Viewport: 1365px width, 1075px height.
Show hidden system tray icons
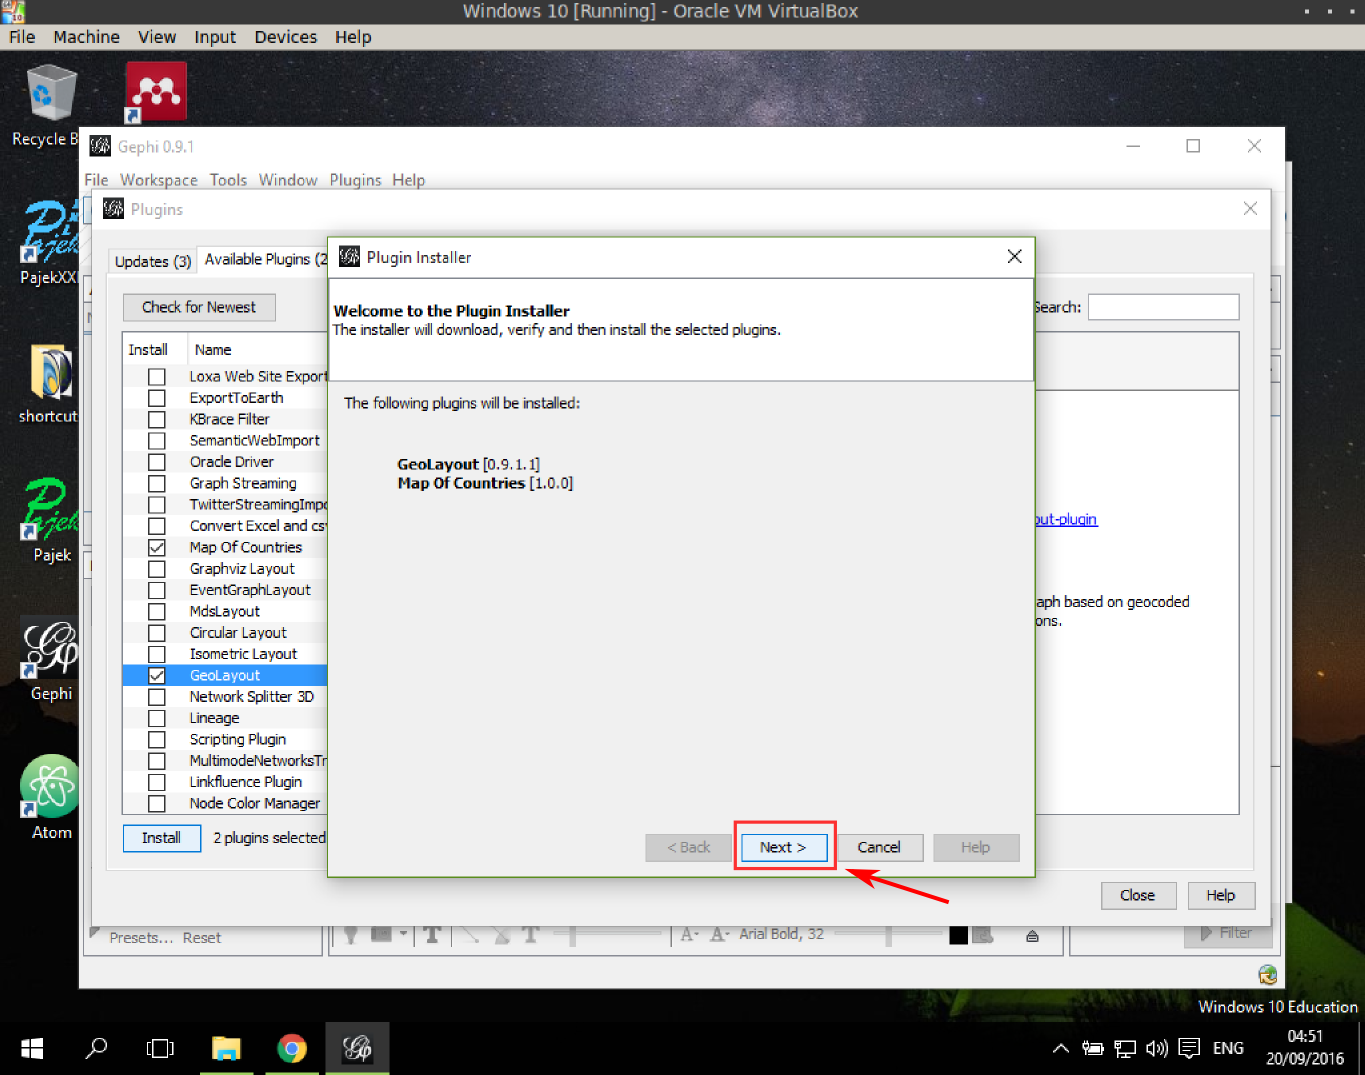pyautogui.click(x=1061, y=1048)
